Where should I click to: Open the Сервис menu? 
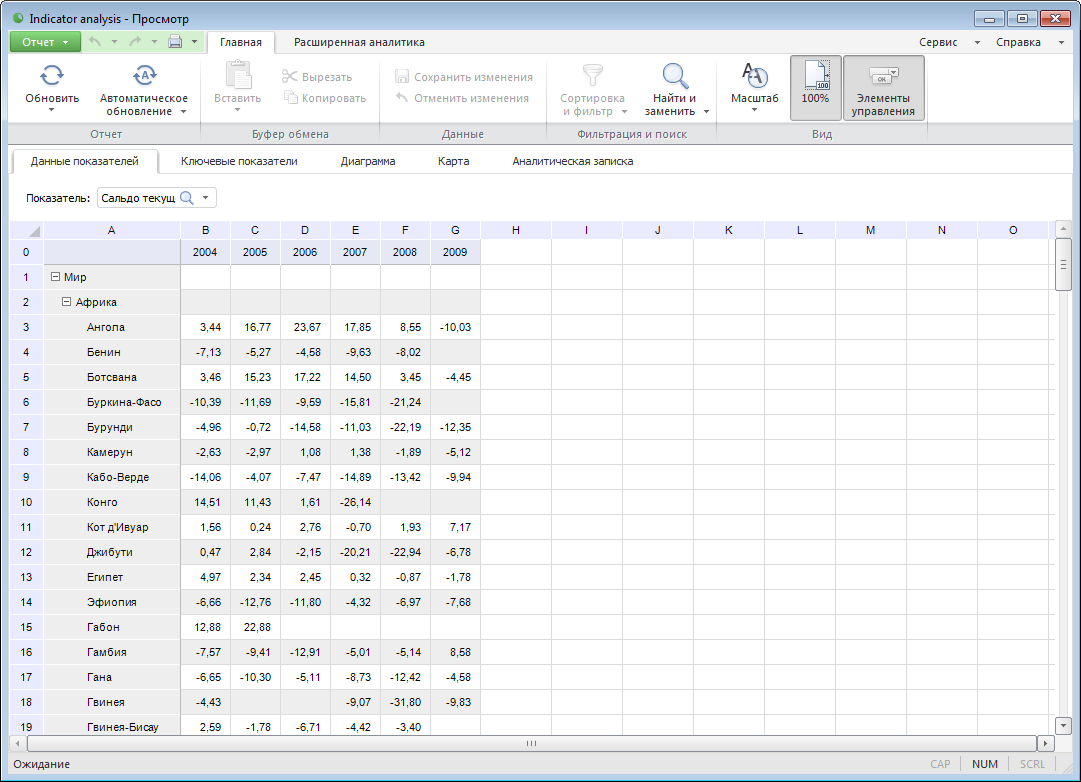(x=938, y=42)
